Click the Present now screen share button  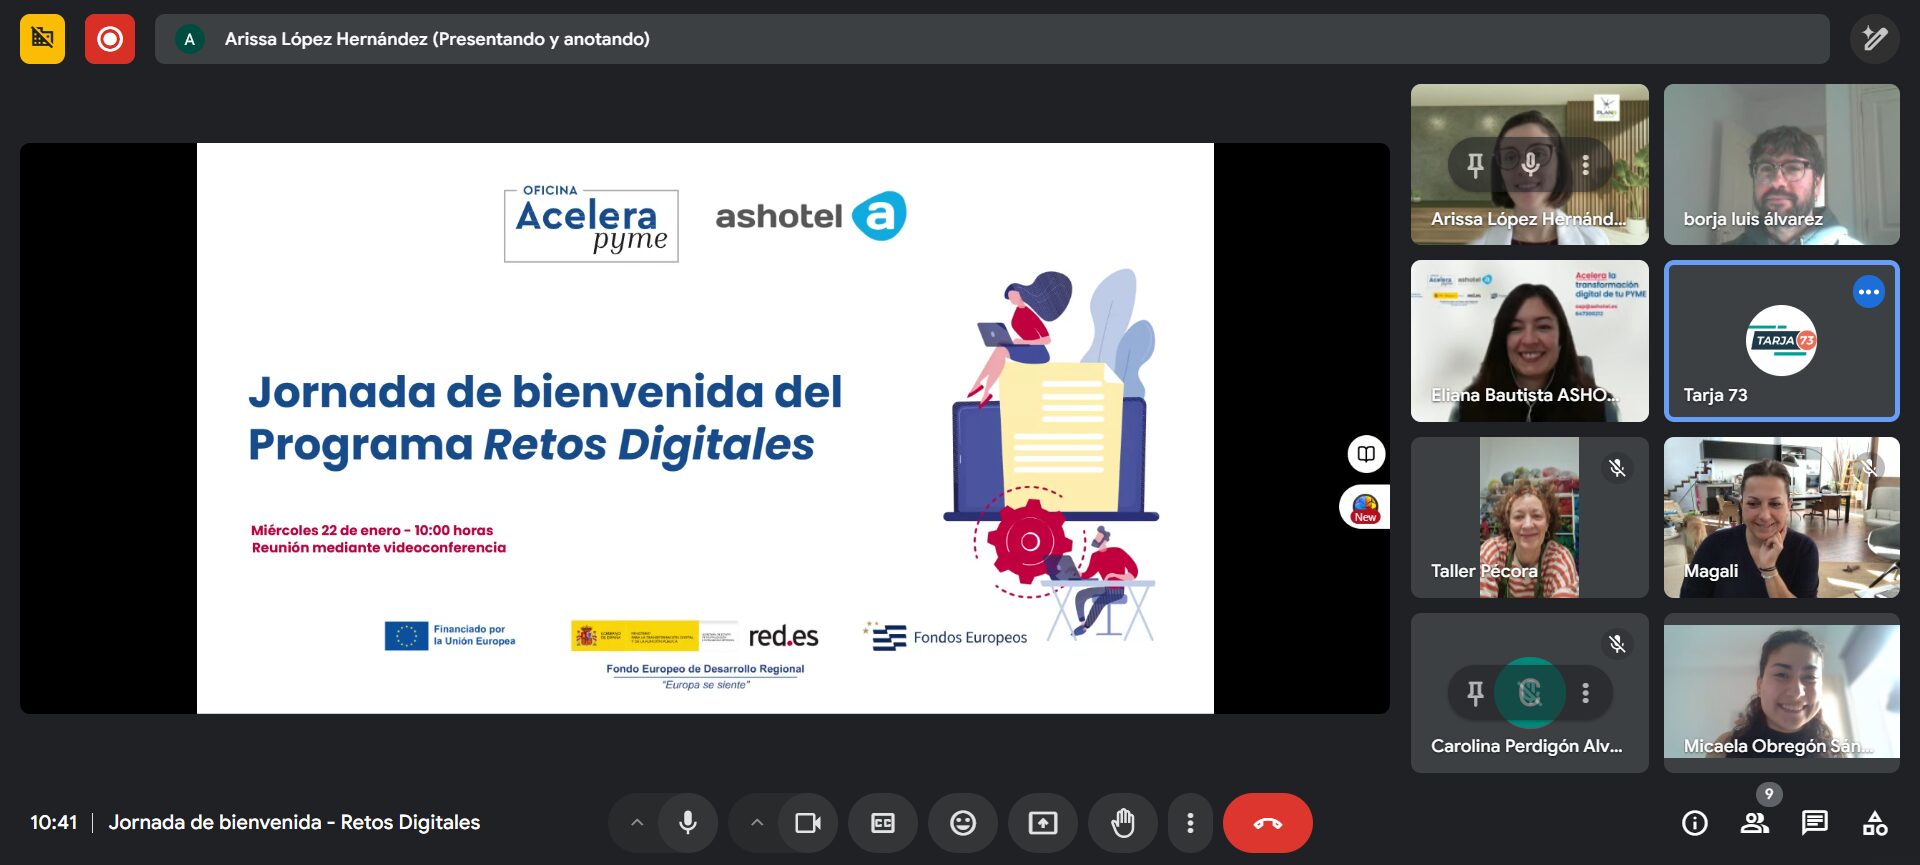coord(1043,823)
